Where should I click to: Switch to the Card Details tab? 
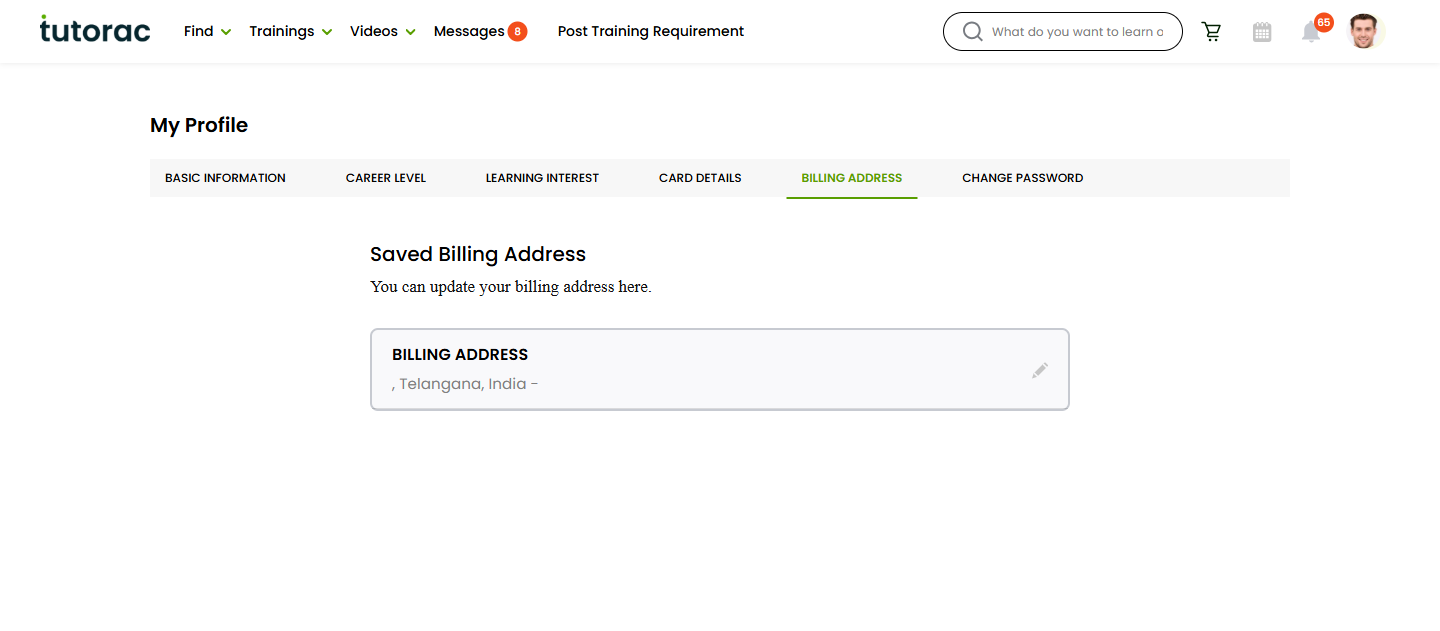700,178
